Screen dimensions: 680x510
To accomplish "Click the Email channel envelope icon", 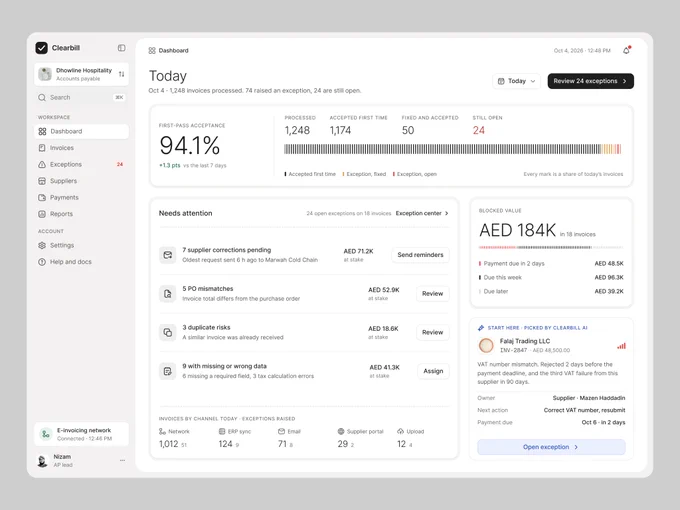I will click(x=281, y=432).
